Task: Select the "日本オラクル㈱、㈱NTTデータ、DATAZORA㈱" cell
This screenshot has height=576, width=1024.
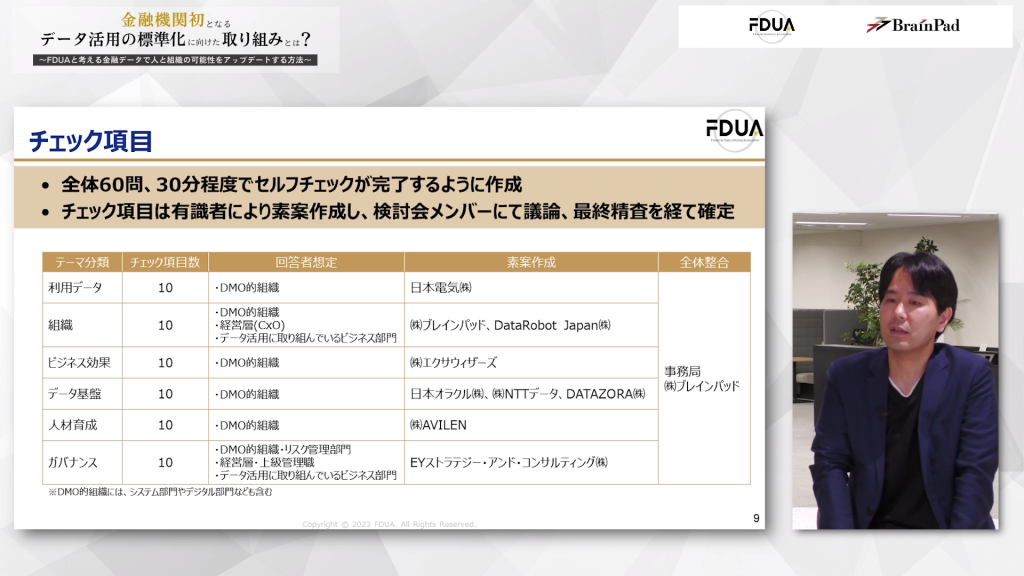Action: (x=531, y=394)
